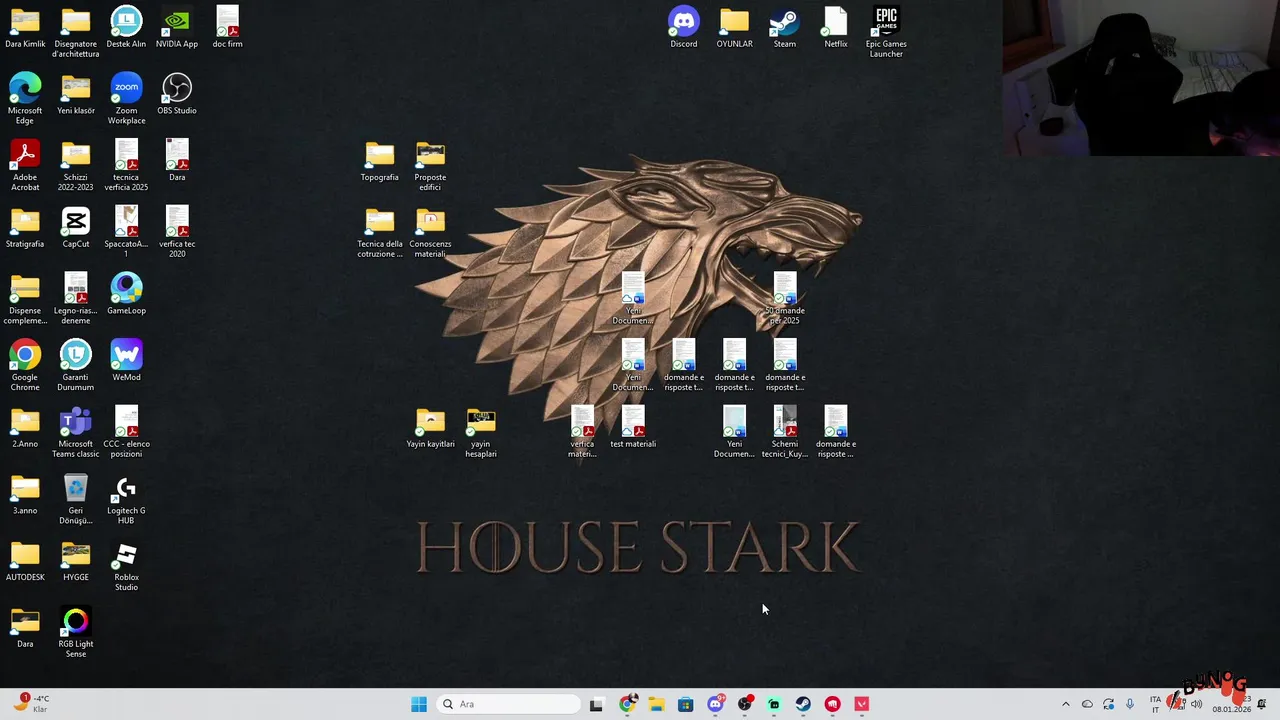Open the Dispense compleme... folder
The image size is (1280, 720).
click(25, 299)
